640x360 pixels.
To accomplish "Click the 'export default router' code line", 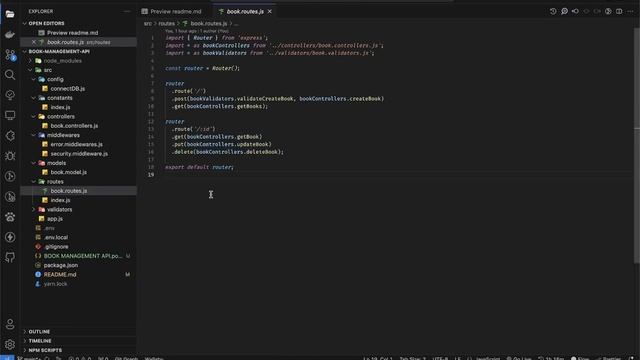I will [199, 167].
